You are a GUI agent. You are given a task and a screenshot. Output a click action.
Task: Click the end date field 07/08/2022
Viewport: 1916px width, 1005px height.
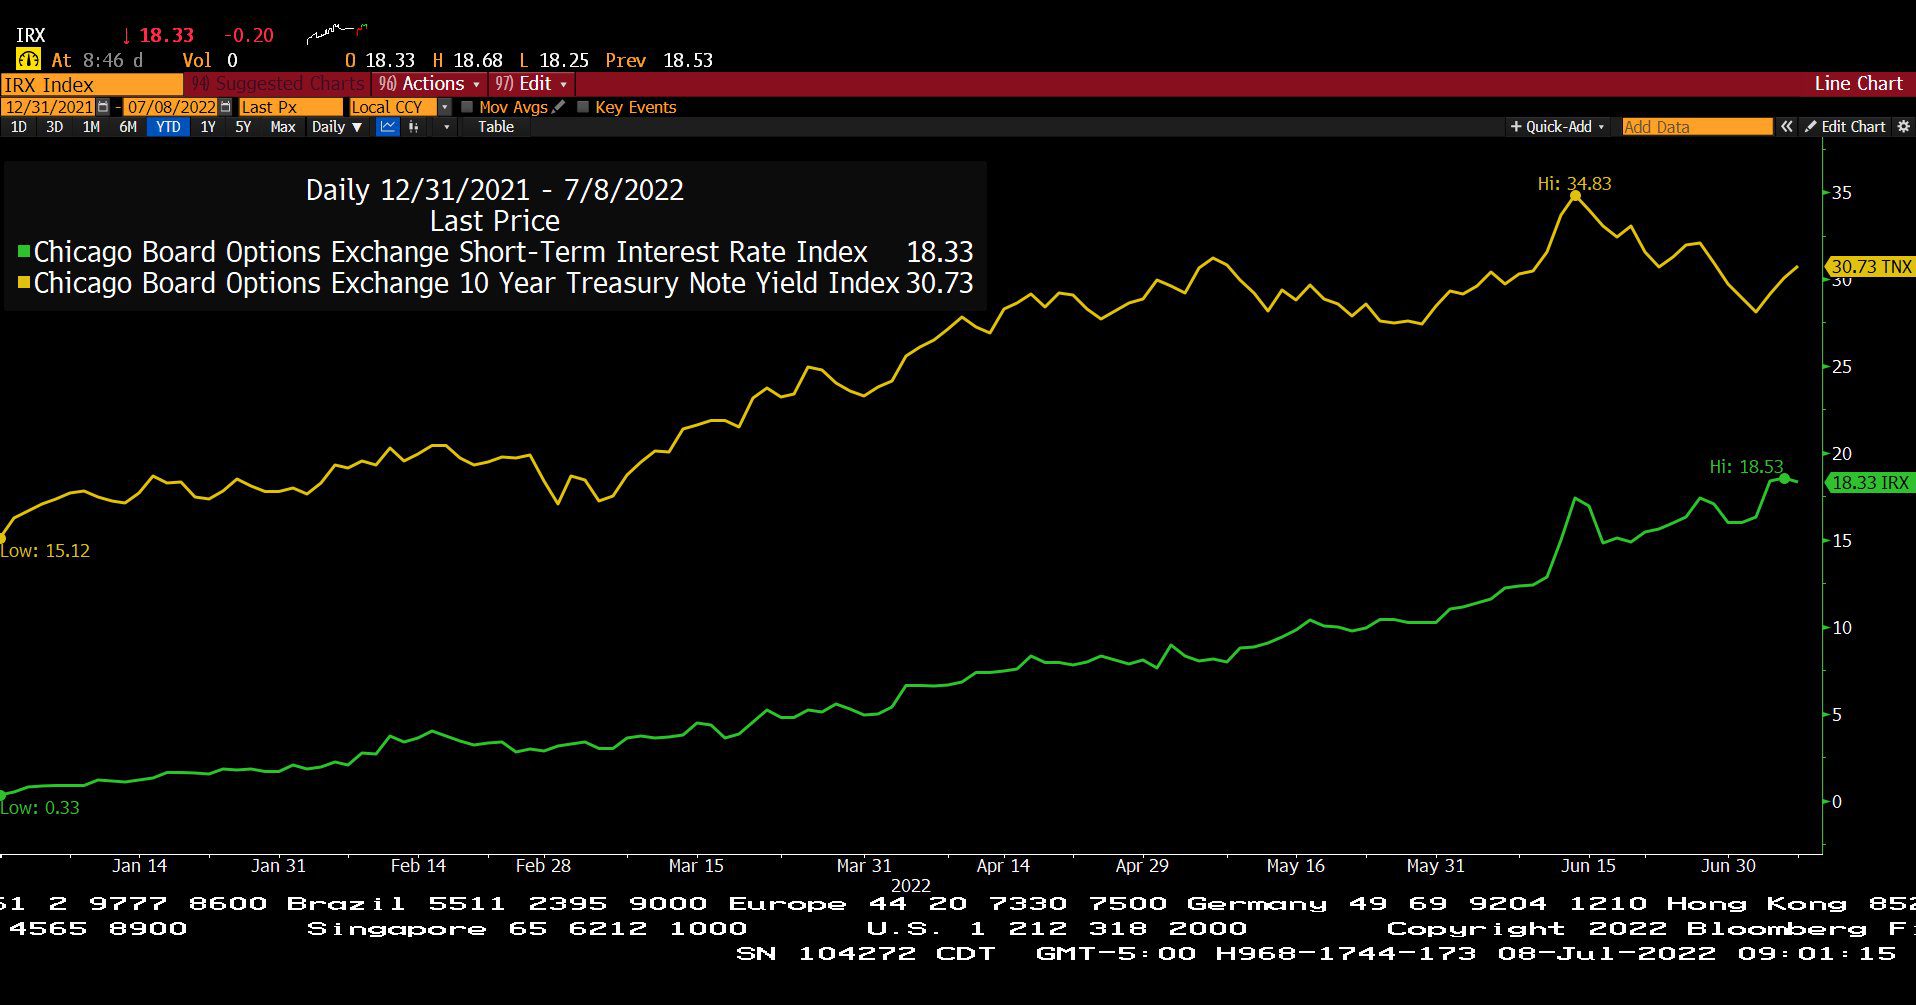pos(171,107)
